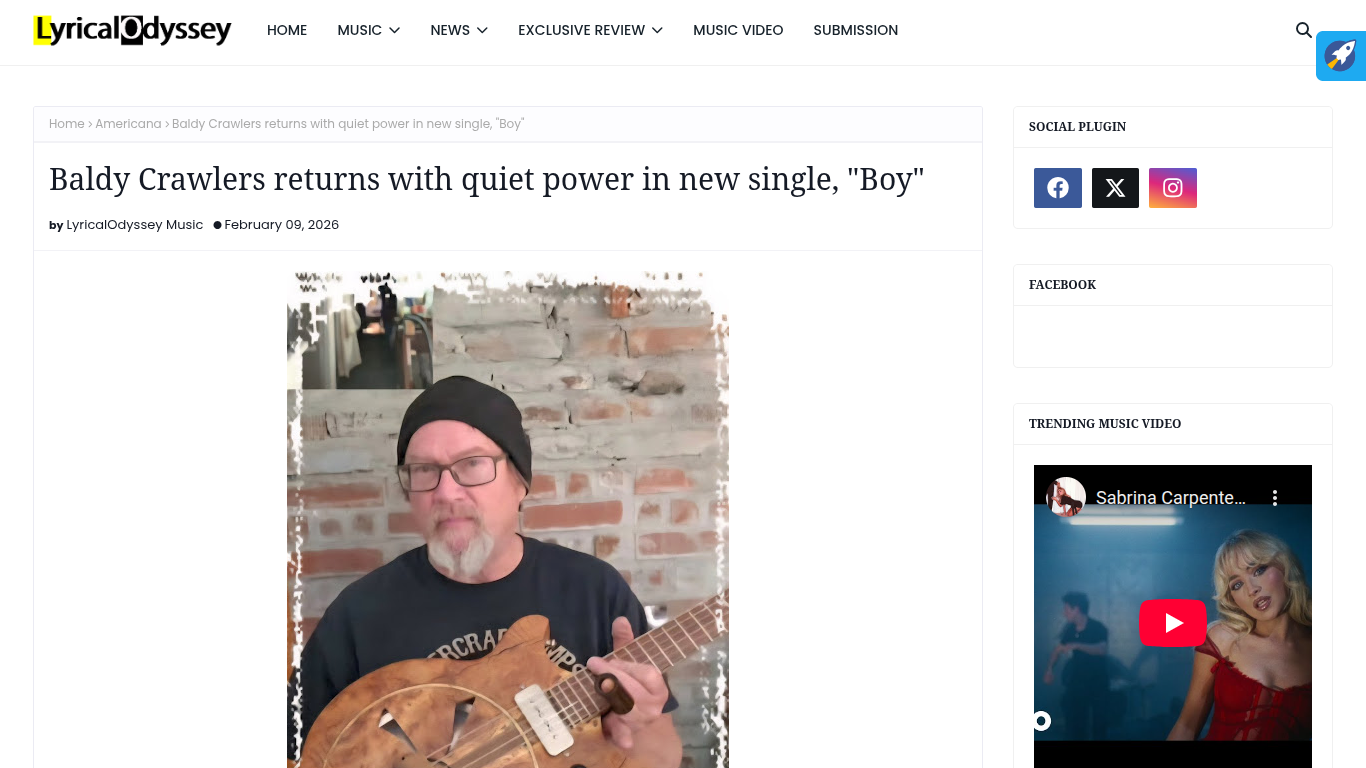Image resolution: width=1366 pixels, height=768 pixels.
Task: Open the search magnifier icon
Action: [x=1304, y=30]
